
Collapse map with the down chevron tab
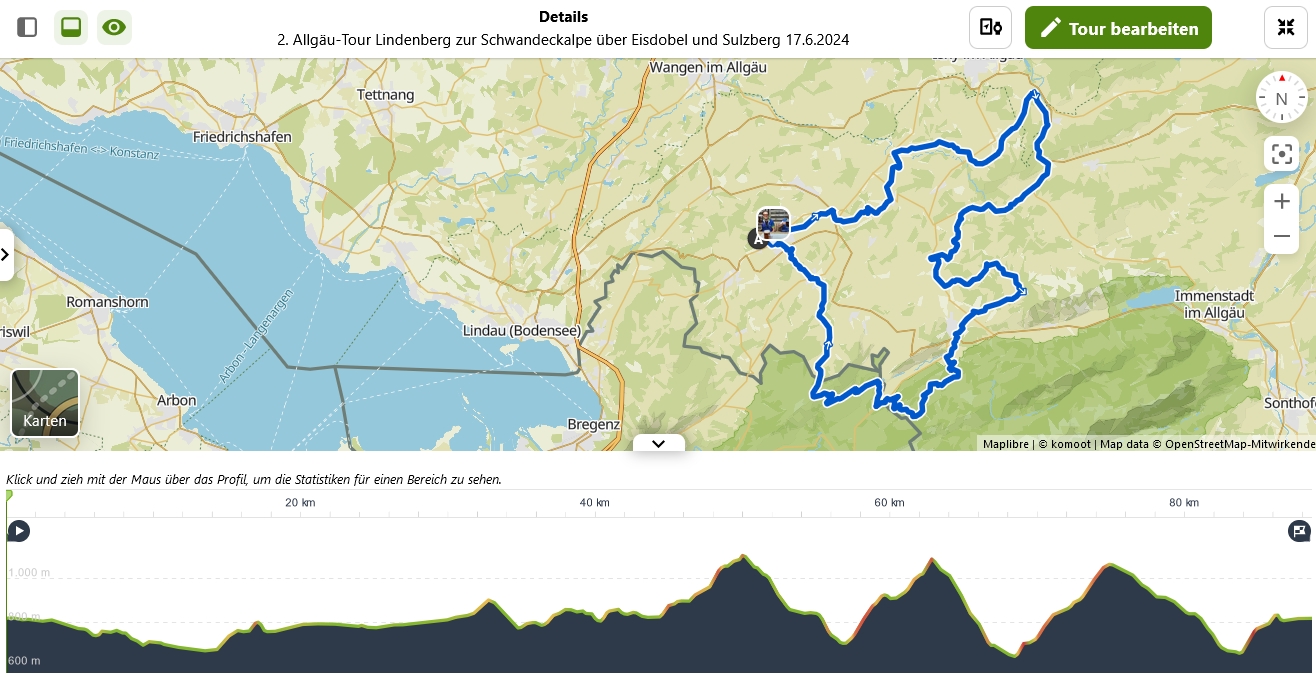click(658, 443)
